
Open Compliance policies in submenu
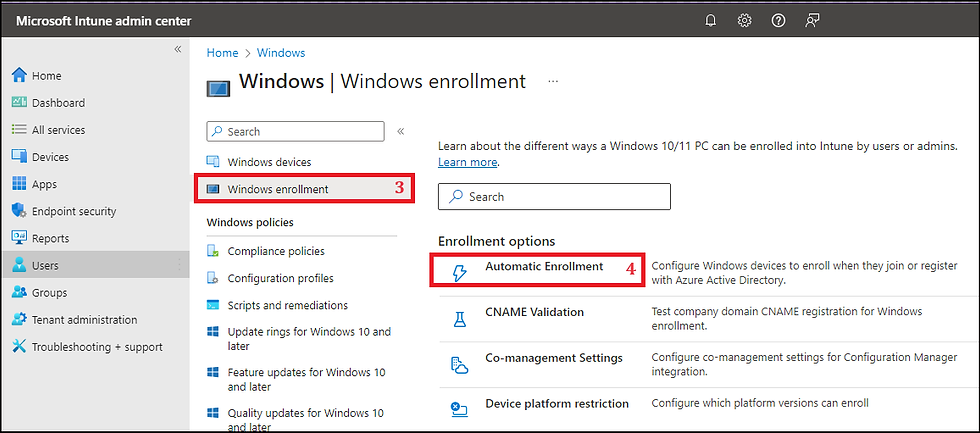click(x=276, y=251)
